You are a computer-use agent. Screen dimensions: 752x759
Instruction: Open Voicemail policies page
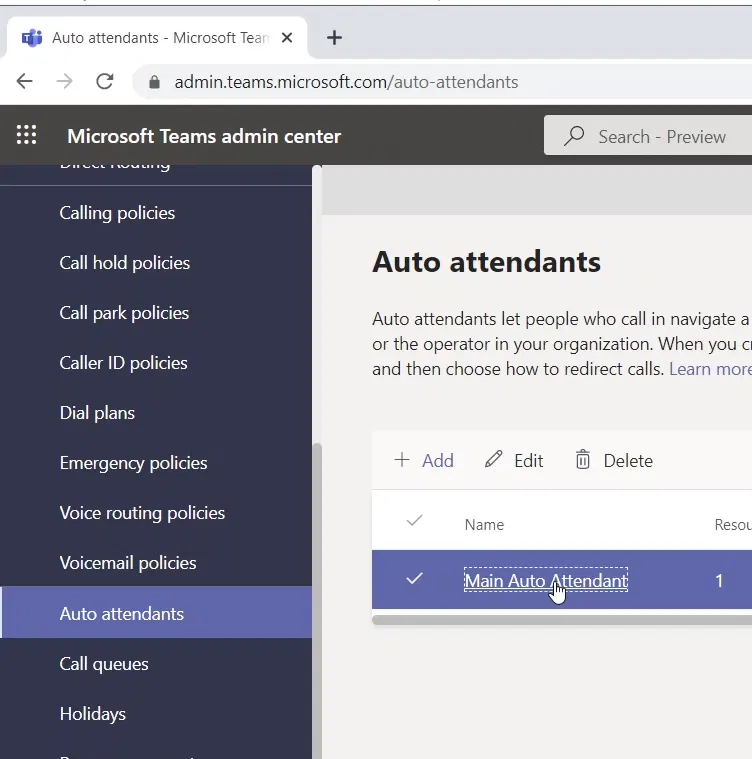click(x=128, y=563)
